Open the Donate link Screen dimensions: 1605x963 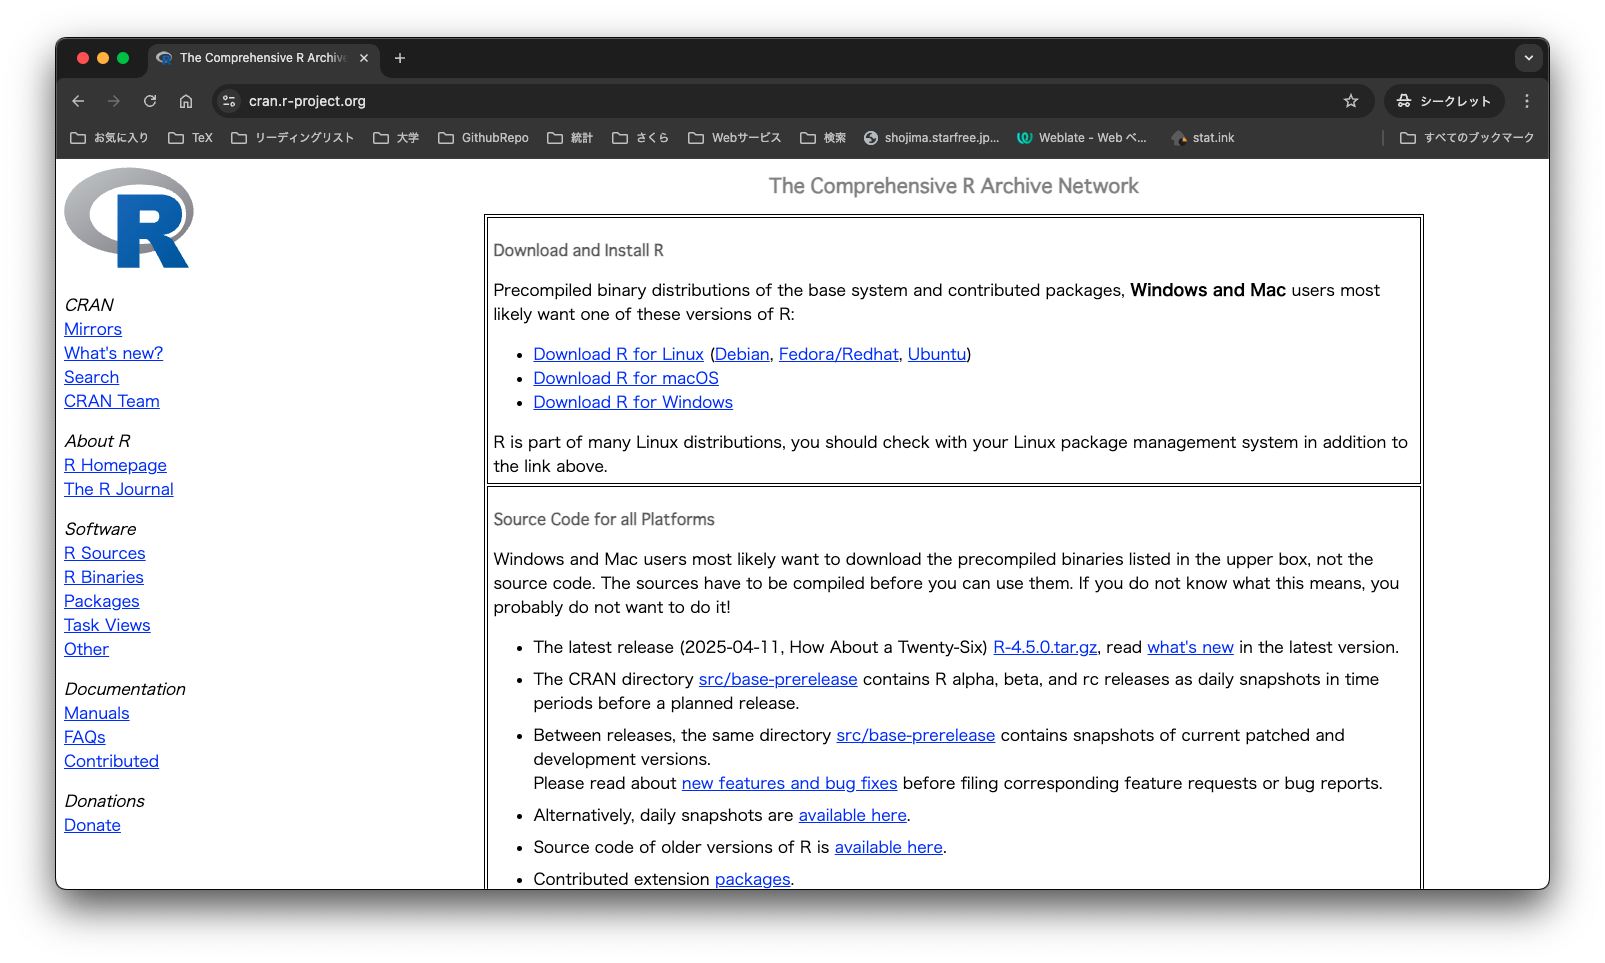point(92,825)
